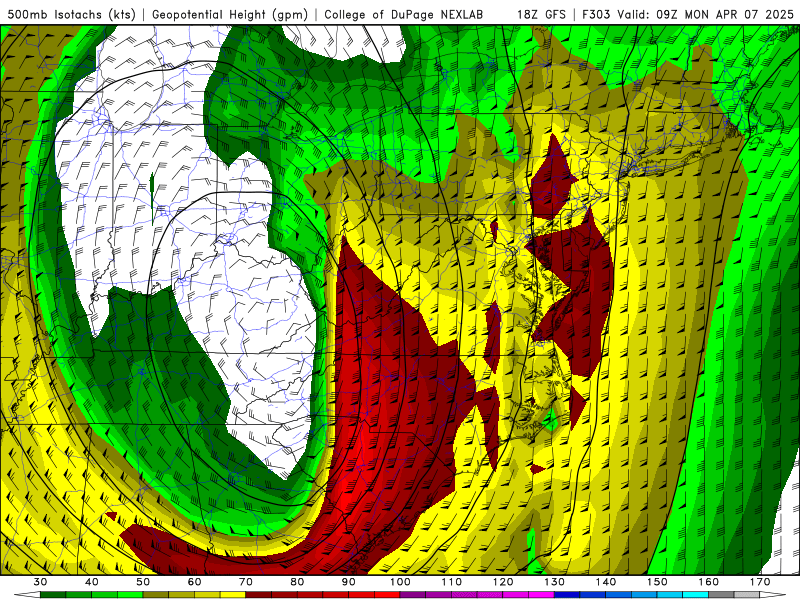The height and width of the screenshot is (600, 800).
Task: Click the 'College of DuPage NEXLAB' label
Action: (404, 14)
